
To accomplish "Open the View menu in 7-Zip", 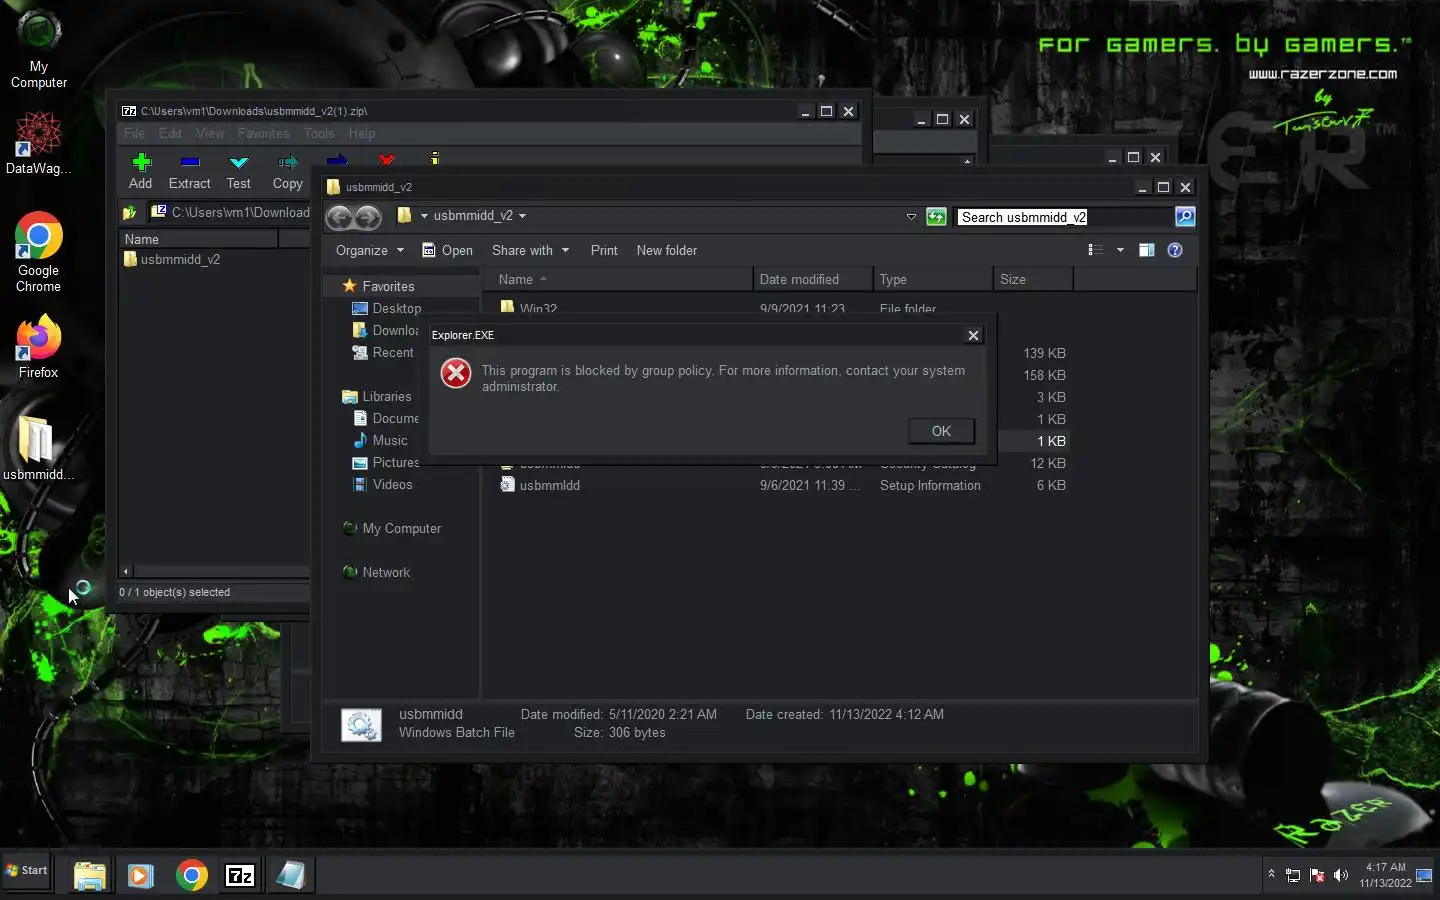I will click(x=210, y=133).
